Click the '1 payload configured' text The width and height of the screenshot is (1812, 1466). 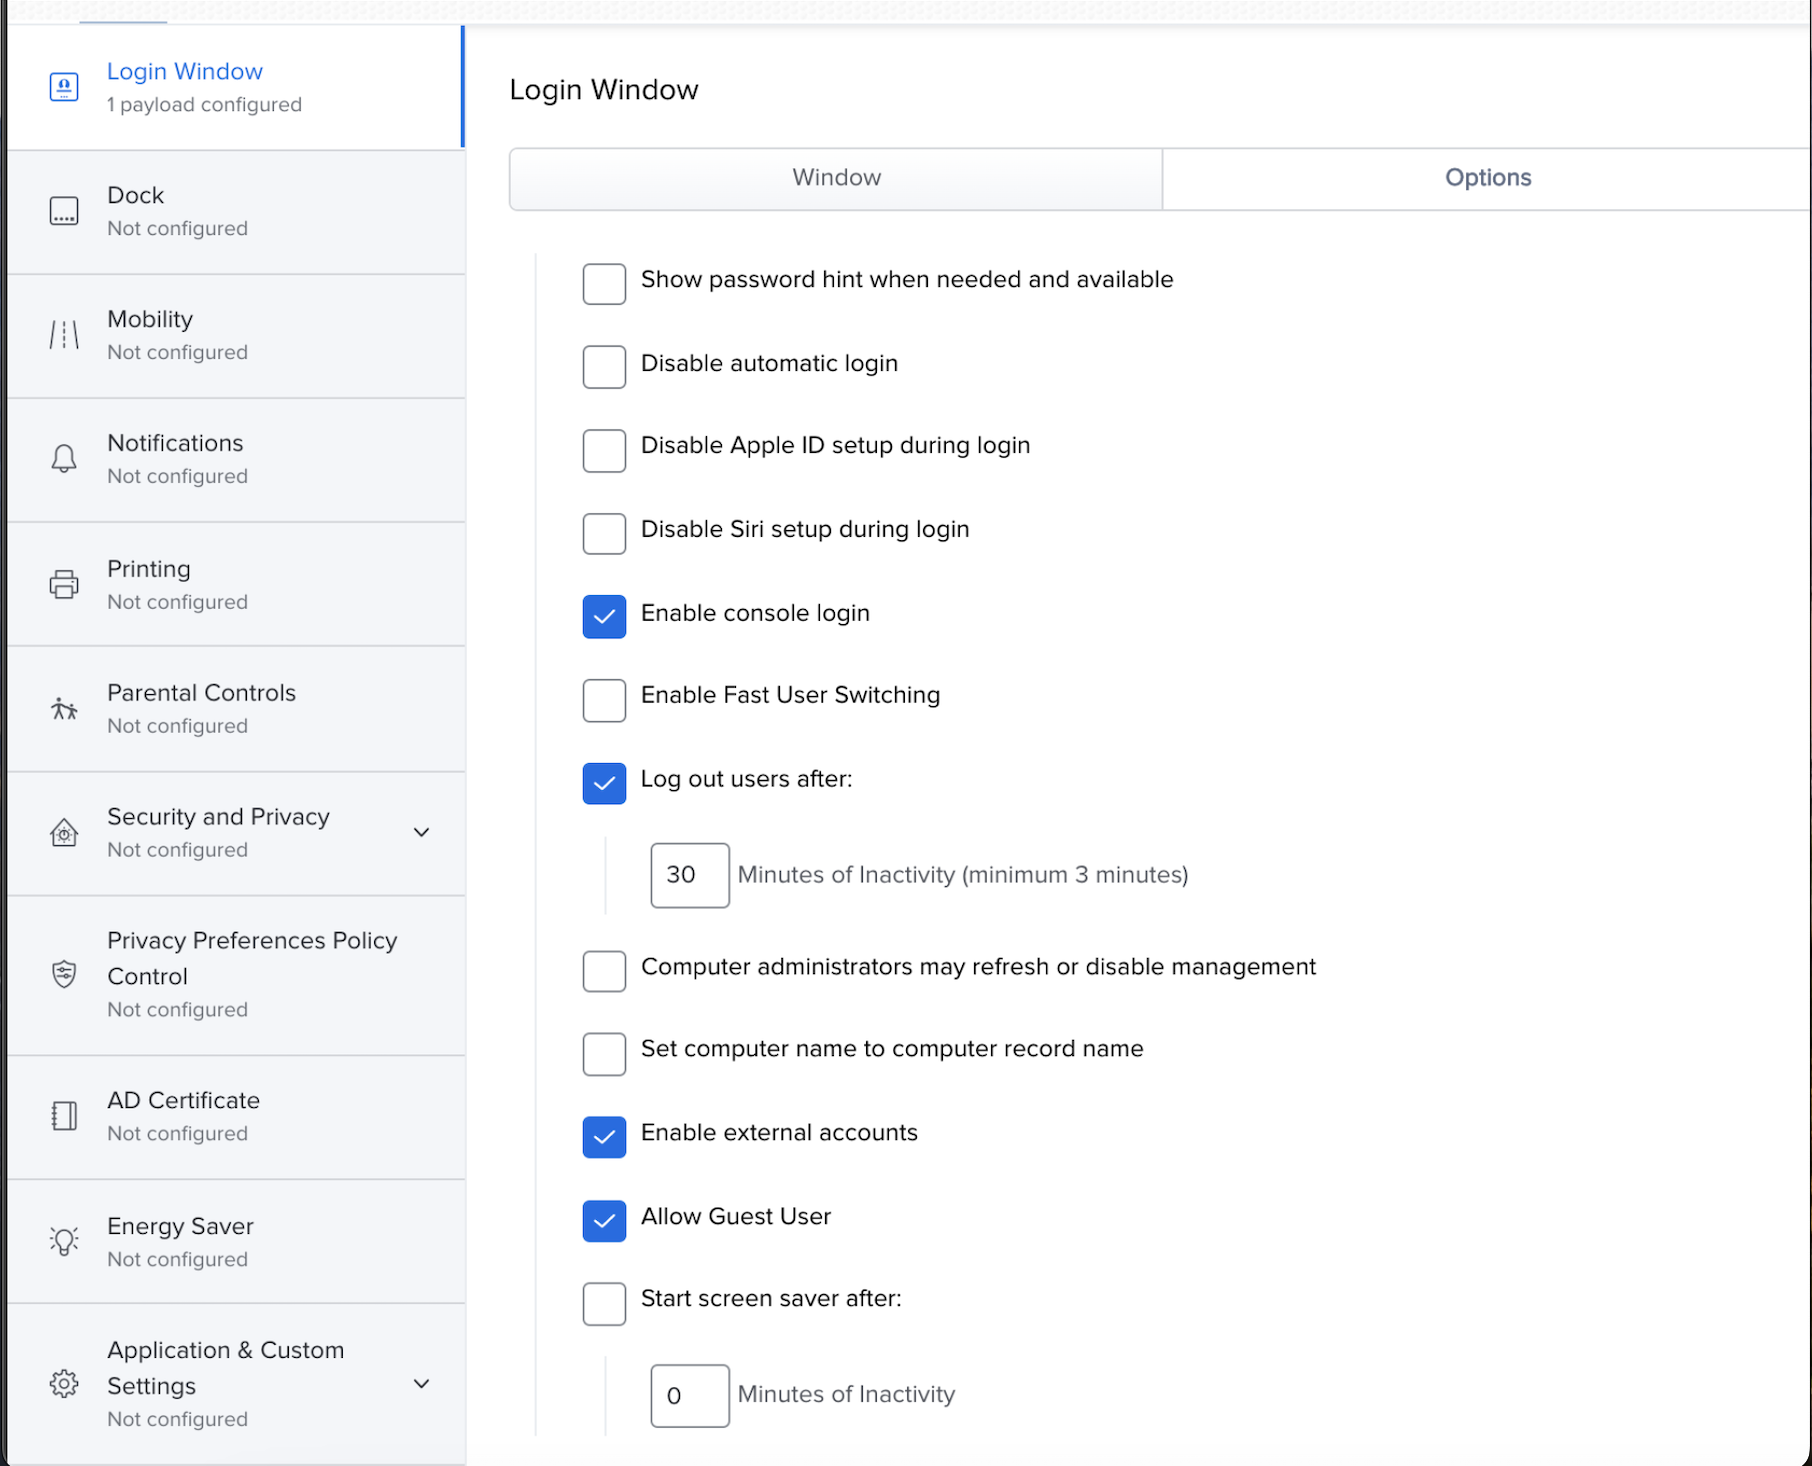coord(204,105)
